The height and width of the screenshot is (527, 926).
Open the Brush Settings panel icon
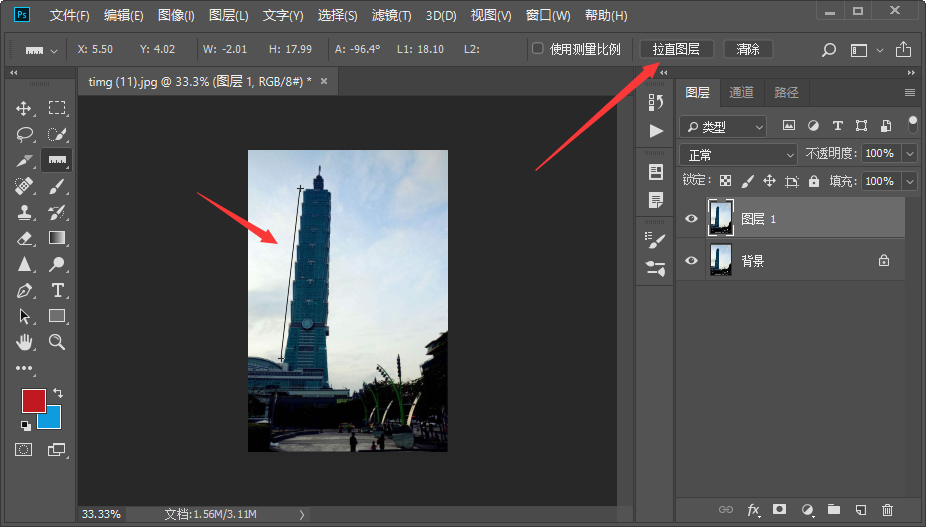[656, 240]
